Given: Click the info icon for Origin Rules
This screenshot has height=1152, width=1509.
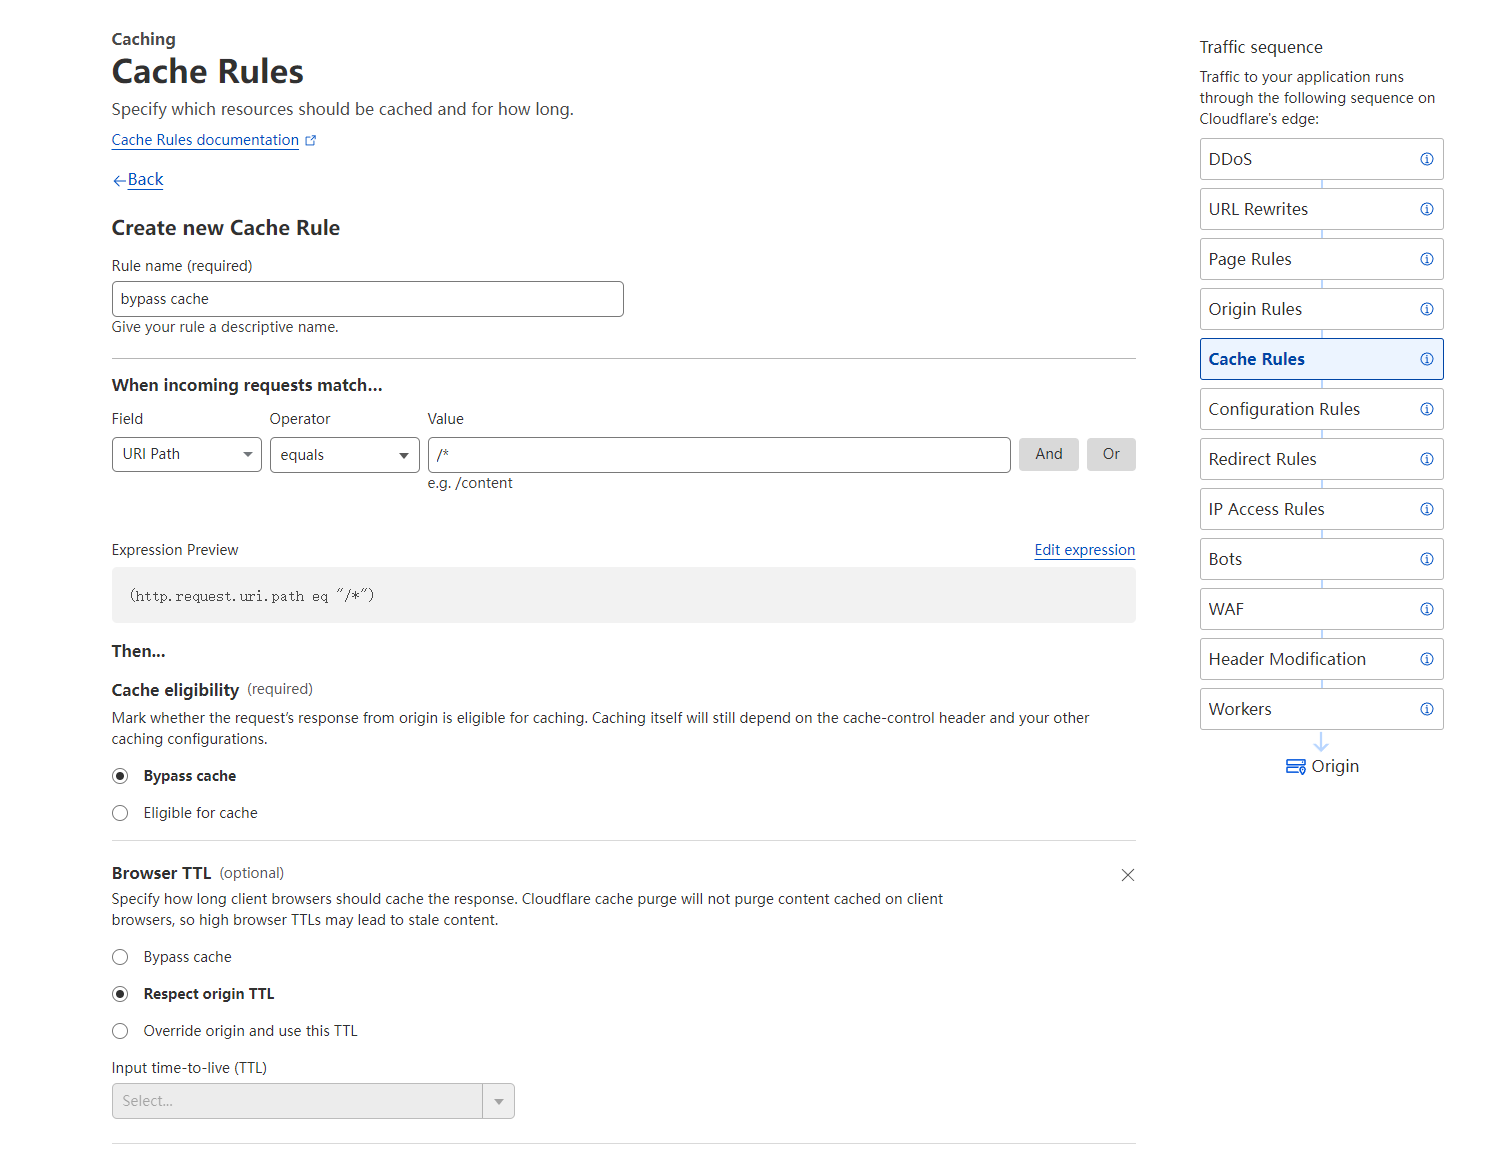Looking at the screenshot, I should pyautogui.click(x=1426, y=309).
